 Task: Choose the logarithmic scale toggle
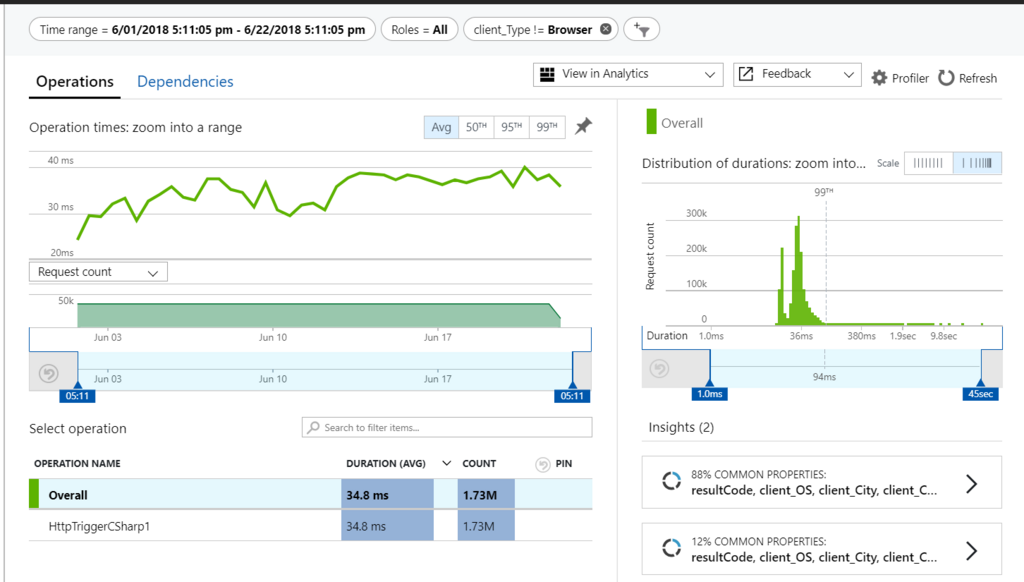(977, 163)
